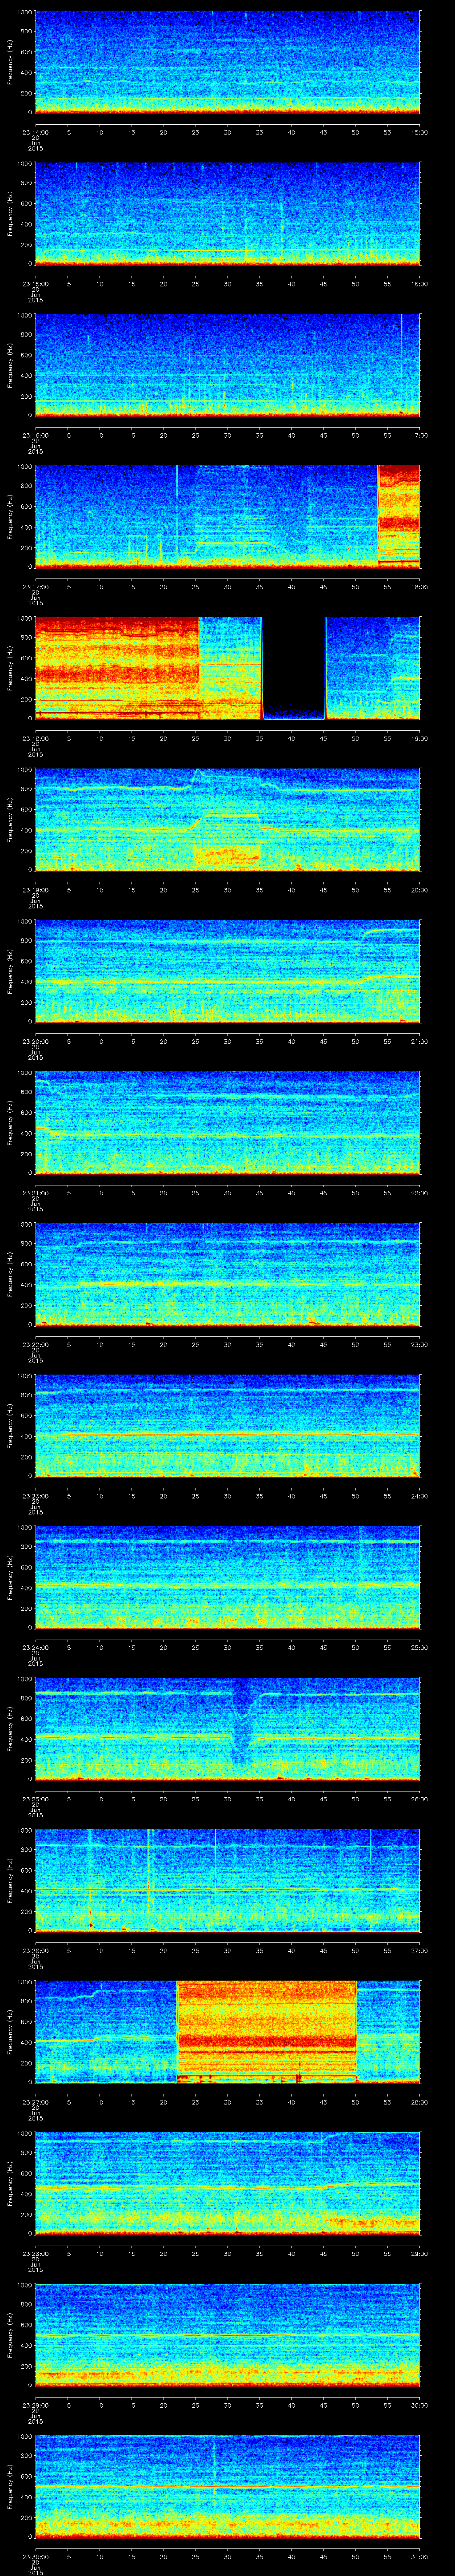Click the "22:00" end time label
This screenshot has width=455, height=2576.
coord(420,1193)
